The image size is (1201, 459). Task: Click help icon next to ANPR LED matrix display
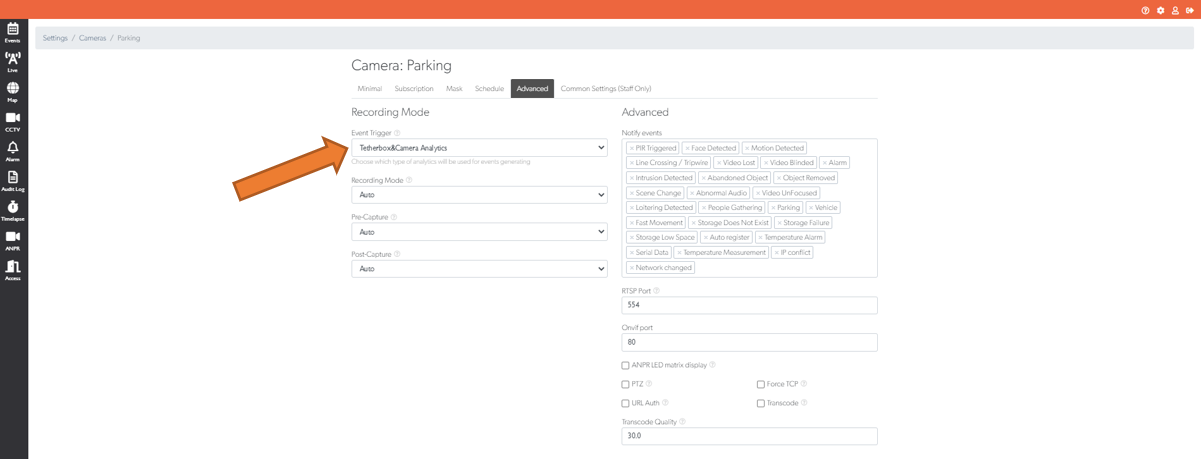coord(712,365)
